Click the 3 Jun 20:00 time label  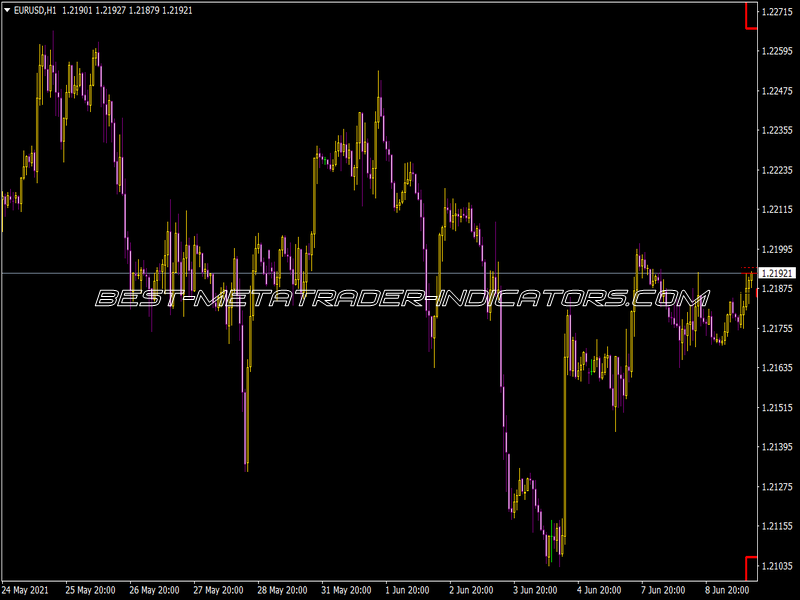[535, 590]
